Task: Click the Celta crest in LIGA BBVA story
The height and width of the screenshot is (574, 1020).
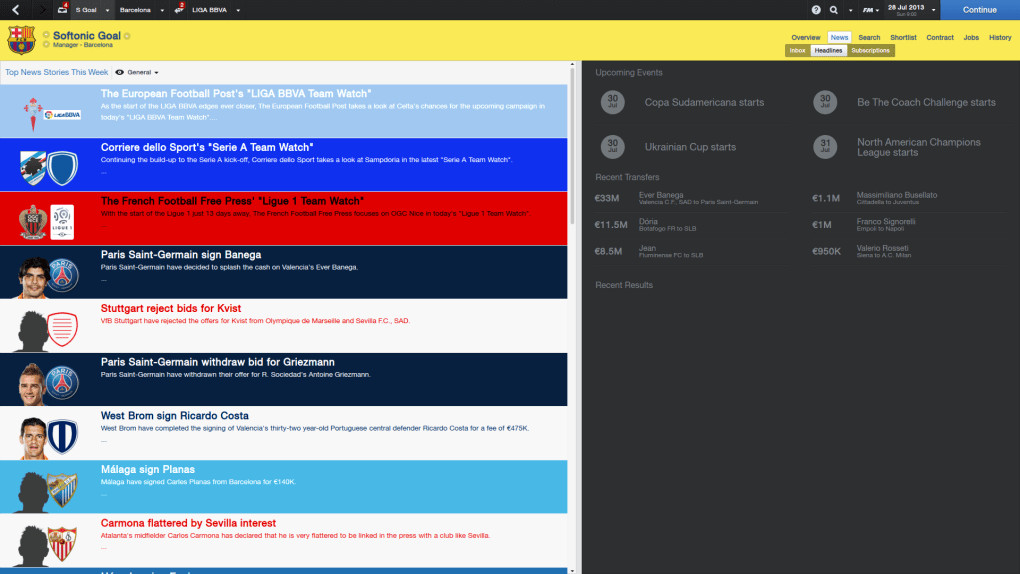Action: 33,114
